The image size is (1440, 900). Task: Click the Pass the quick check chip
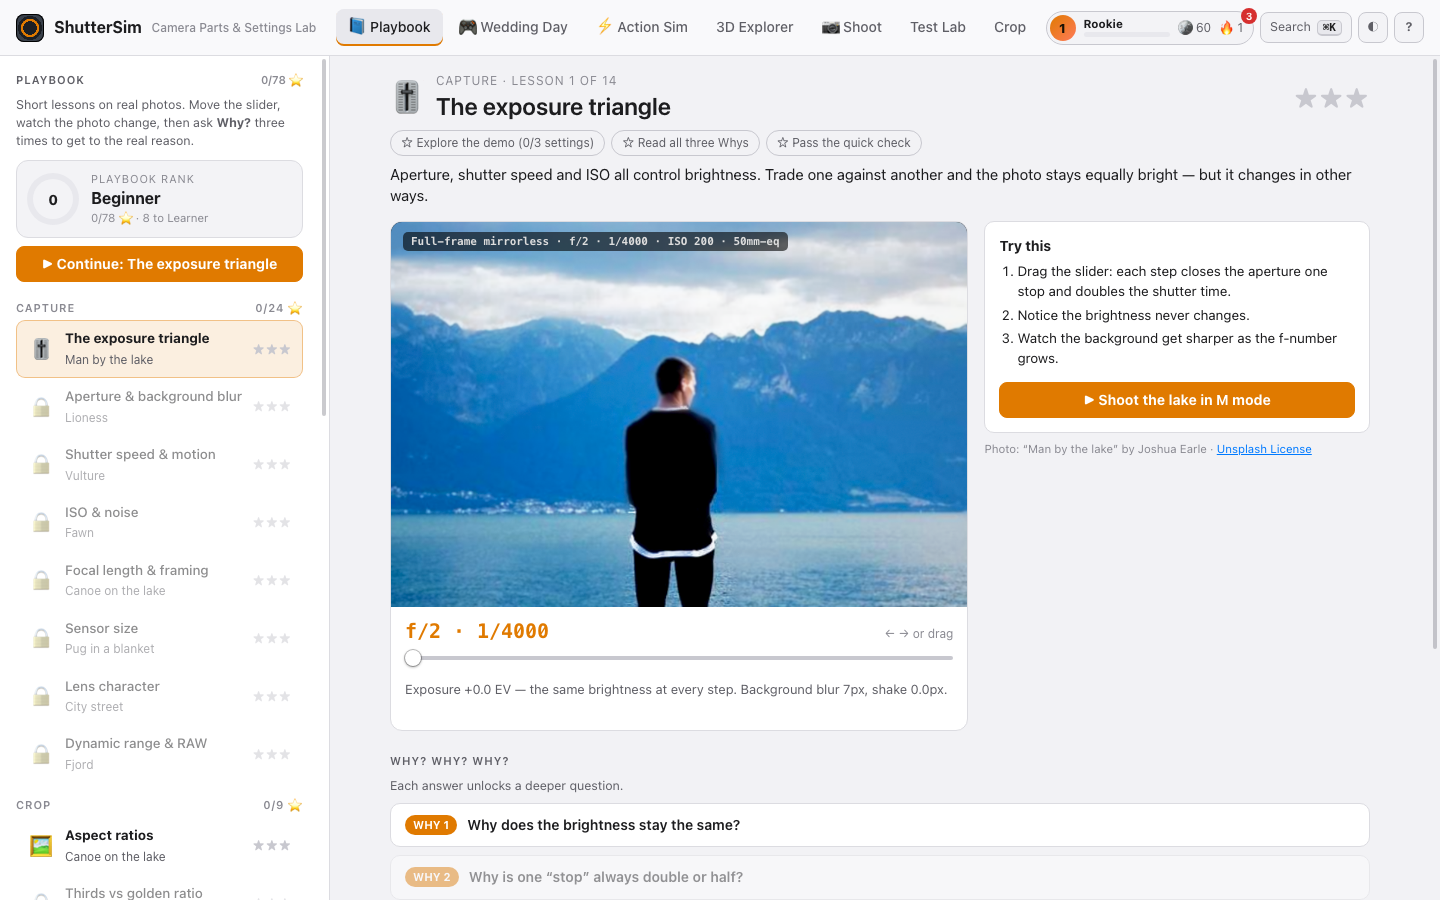[844, 143]
